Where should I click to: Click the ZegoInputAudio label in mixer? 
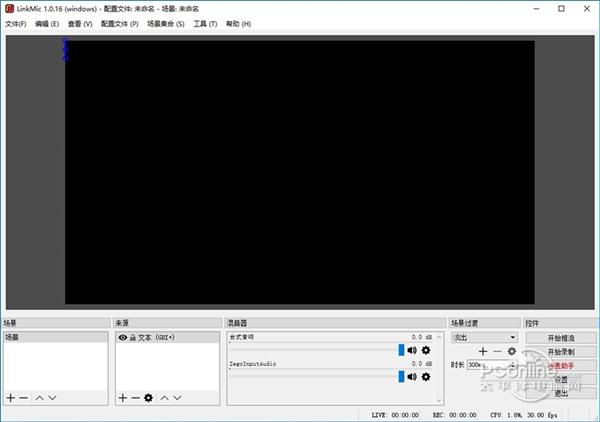pos(253,364)
